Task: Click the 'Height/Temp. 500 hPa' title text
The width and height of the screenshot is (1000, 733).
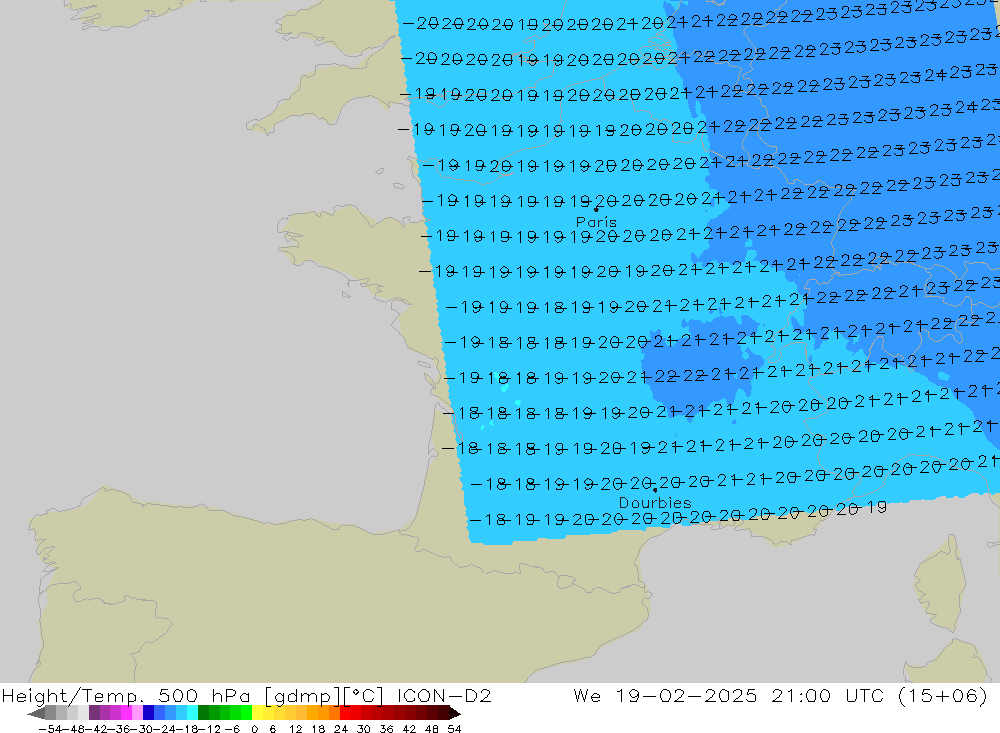Action: point(126,695)
